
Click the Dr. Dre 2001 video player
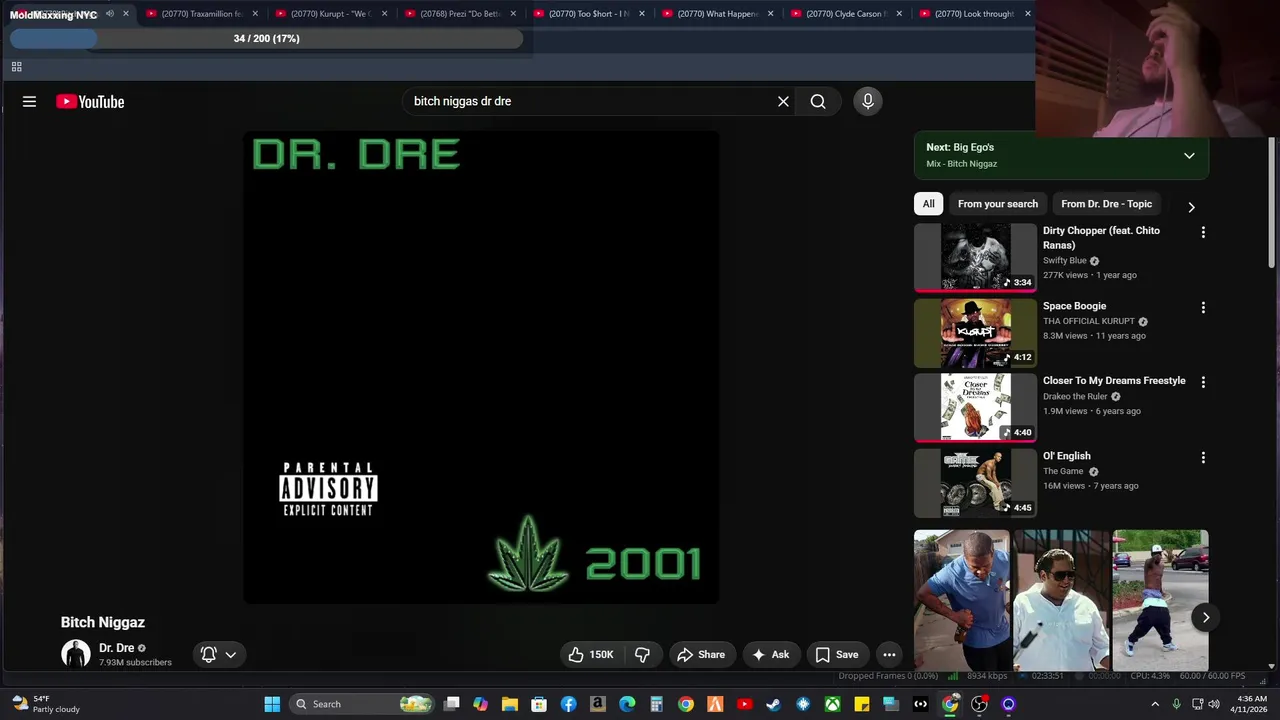pos(481,367)
